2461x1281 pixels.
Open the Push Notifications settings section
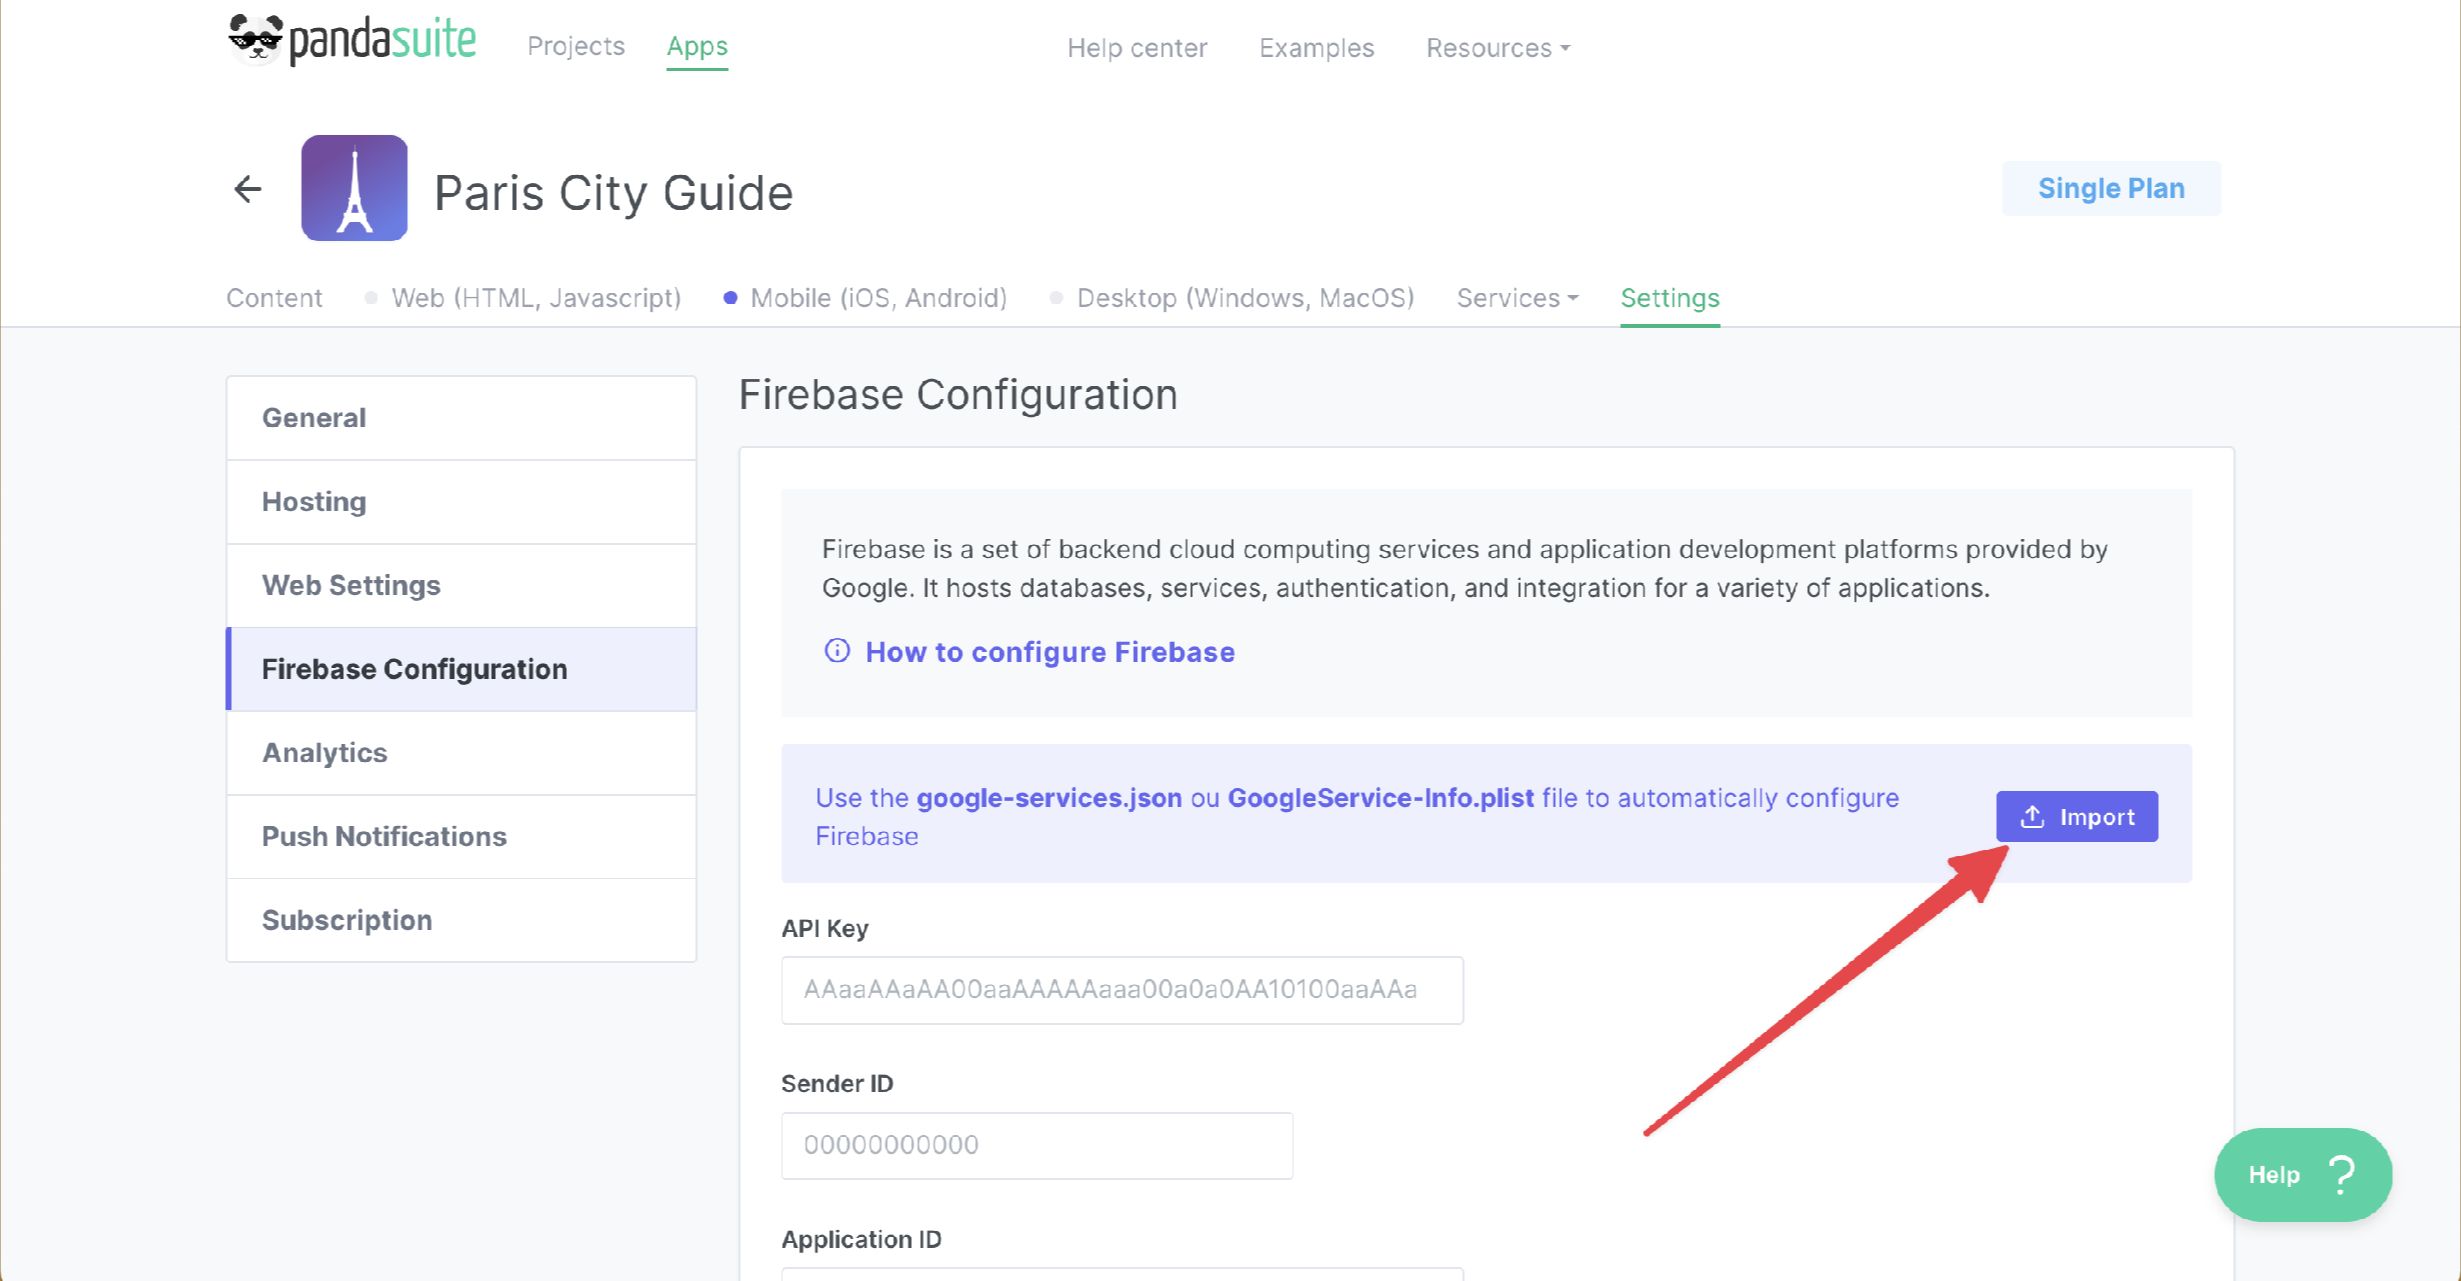coord(384,836)
